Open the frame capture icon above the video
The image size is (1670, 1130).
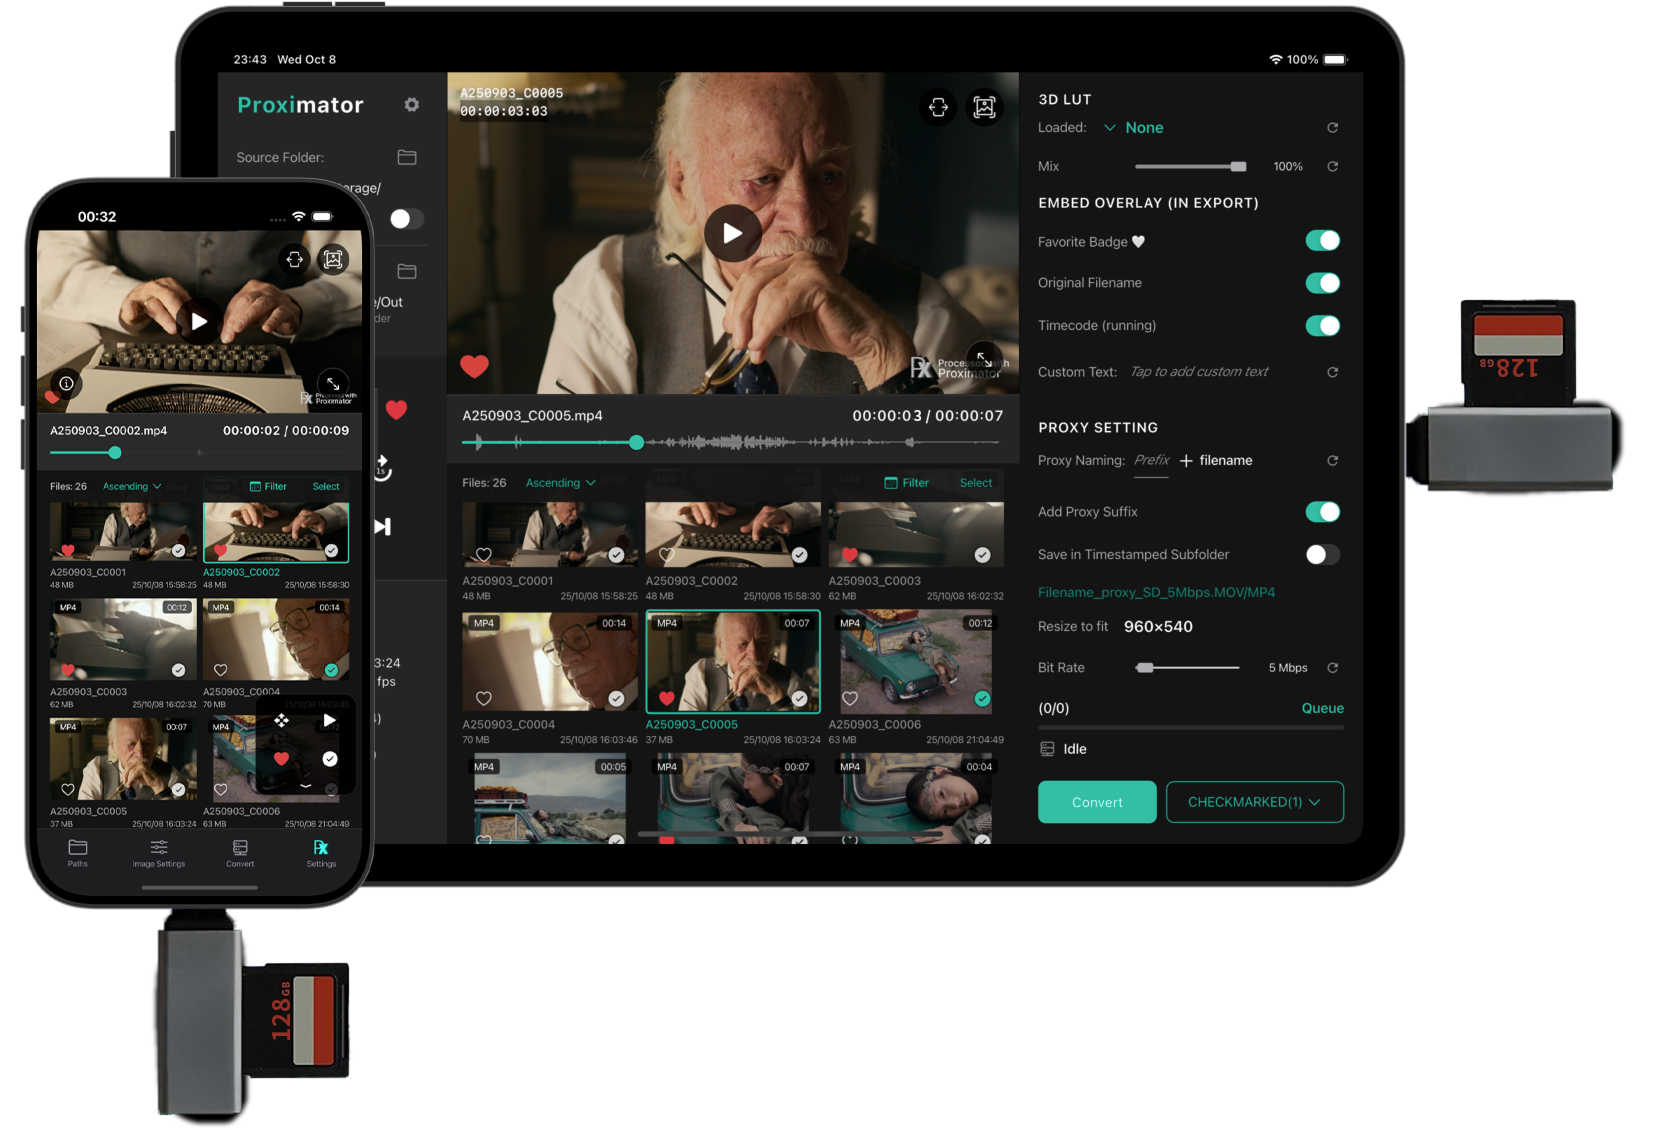pos(984,106)
